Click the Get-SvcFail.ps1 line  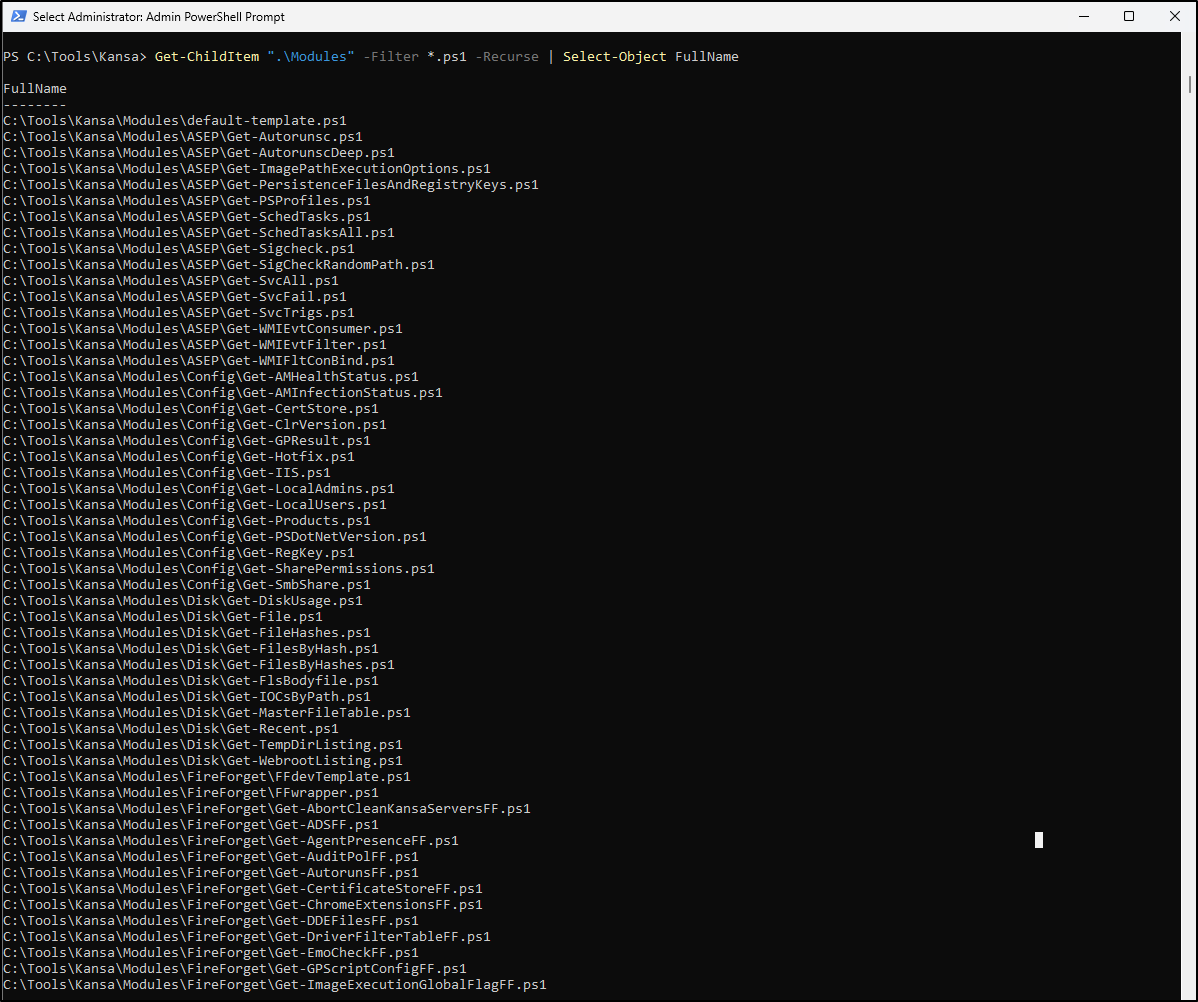pos(175,297)
